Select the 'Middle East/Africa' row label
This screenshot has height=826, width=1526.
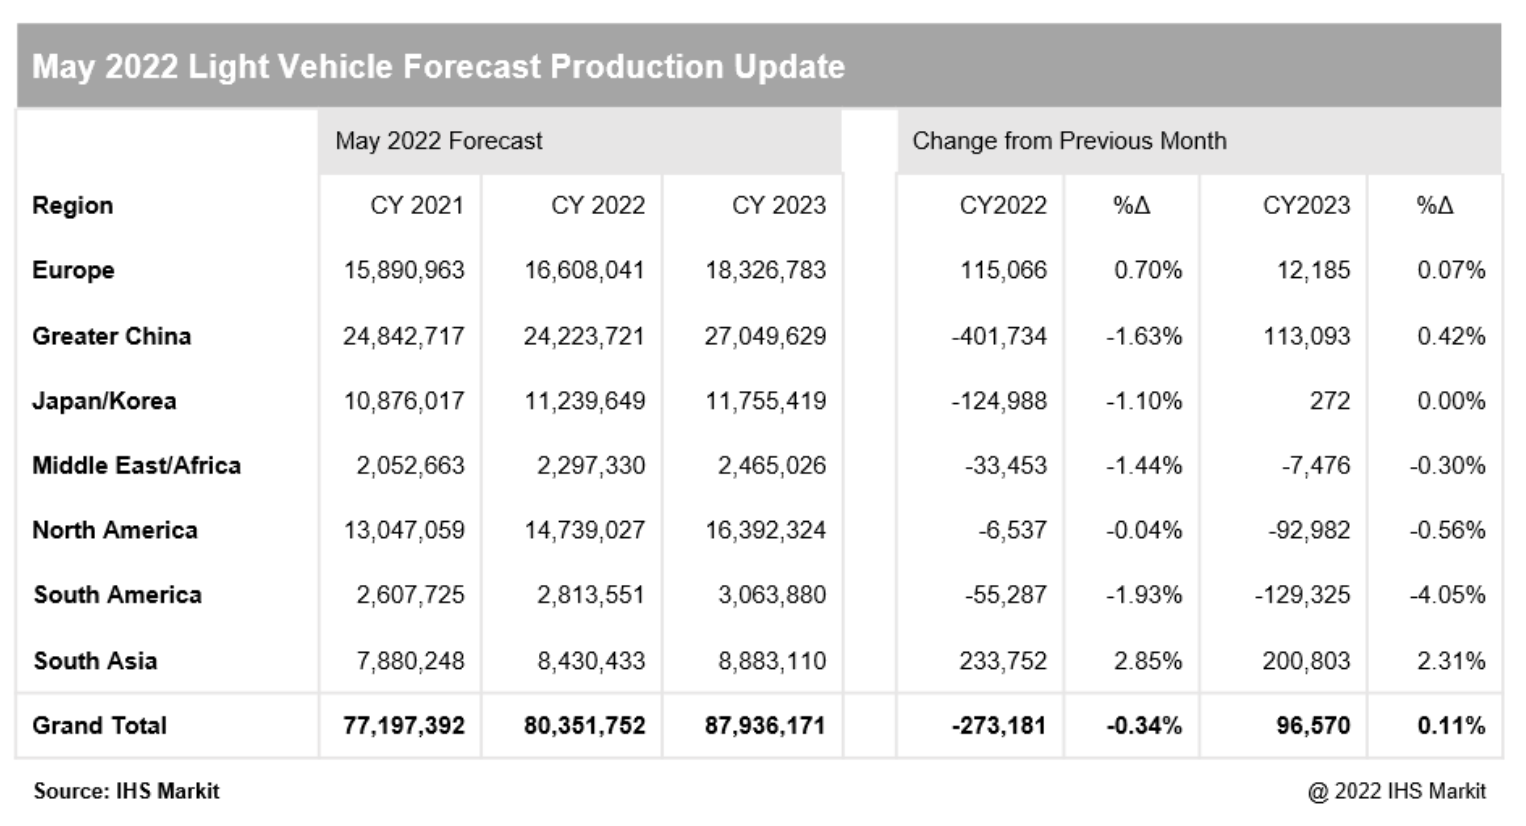pyautogui.click(x=136, y=466)
